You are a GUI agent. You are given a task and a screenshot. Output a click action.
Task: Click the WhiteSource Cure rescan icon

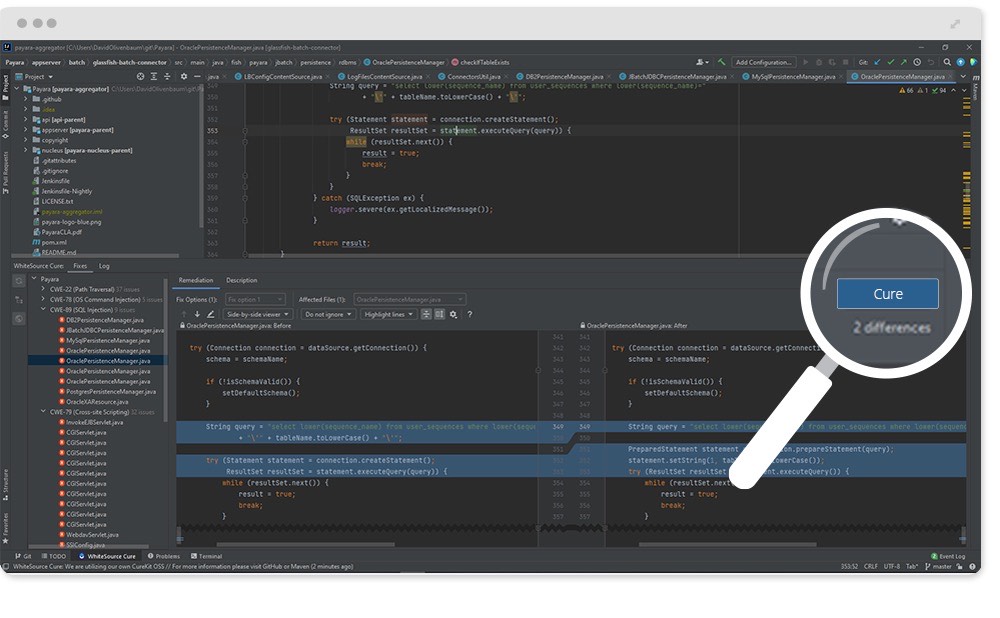pos(19,281)
